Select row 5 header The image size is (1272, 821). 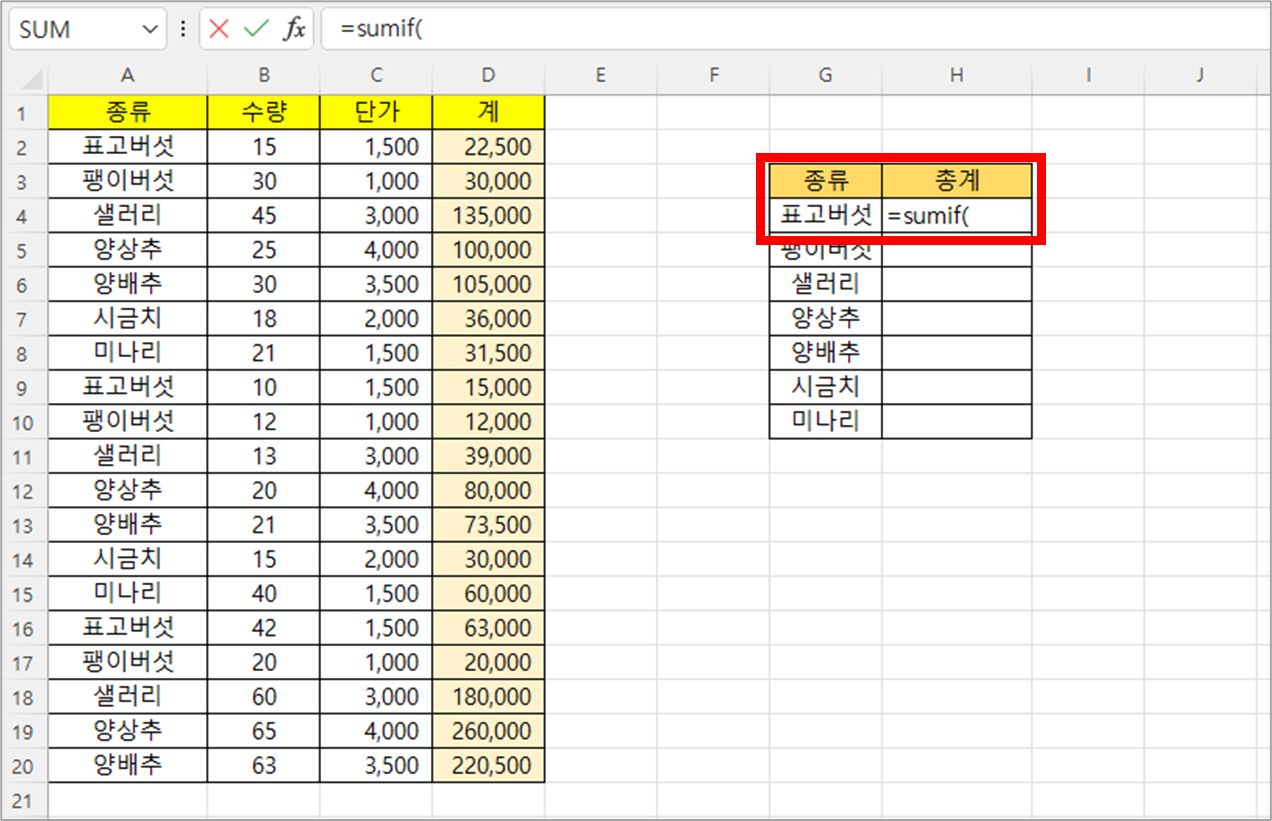click(x=25, y=250)
